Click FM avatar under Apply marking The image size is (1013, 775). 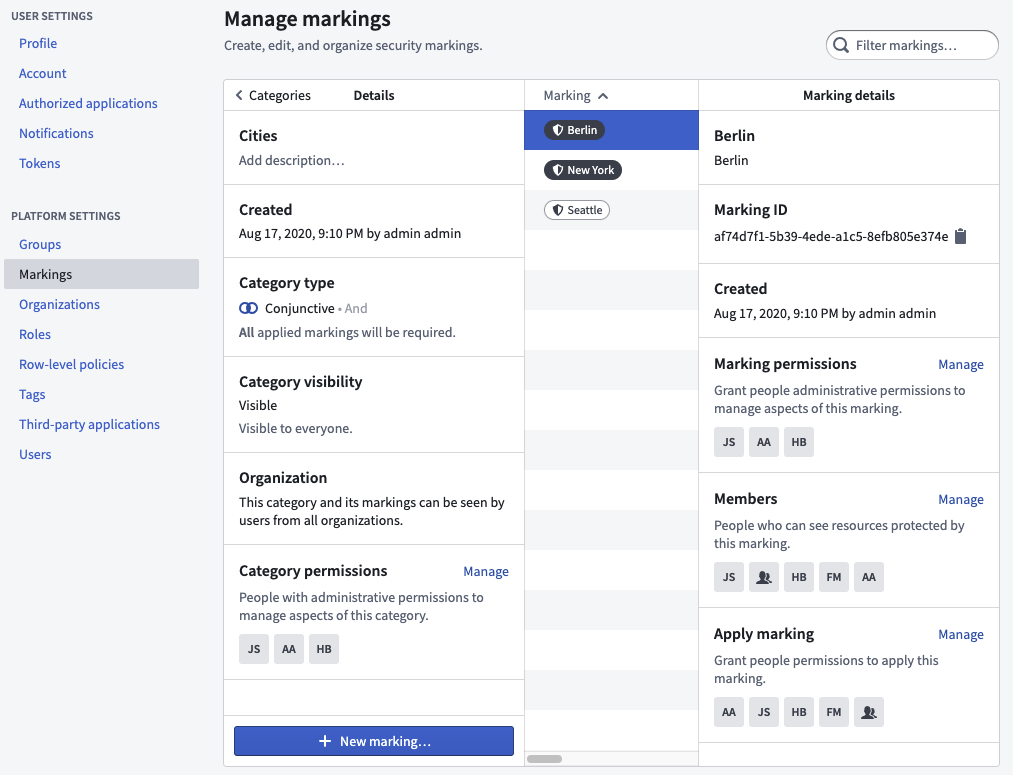(x=833, y=712)
